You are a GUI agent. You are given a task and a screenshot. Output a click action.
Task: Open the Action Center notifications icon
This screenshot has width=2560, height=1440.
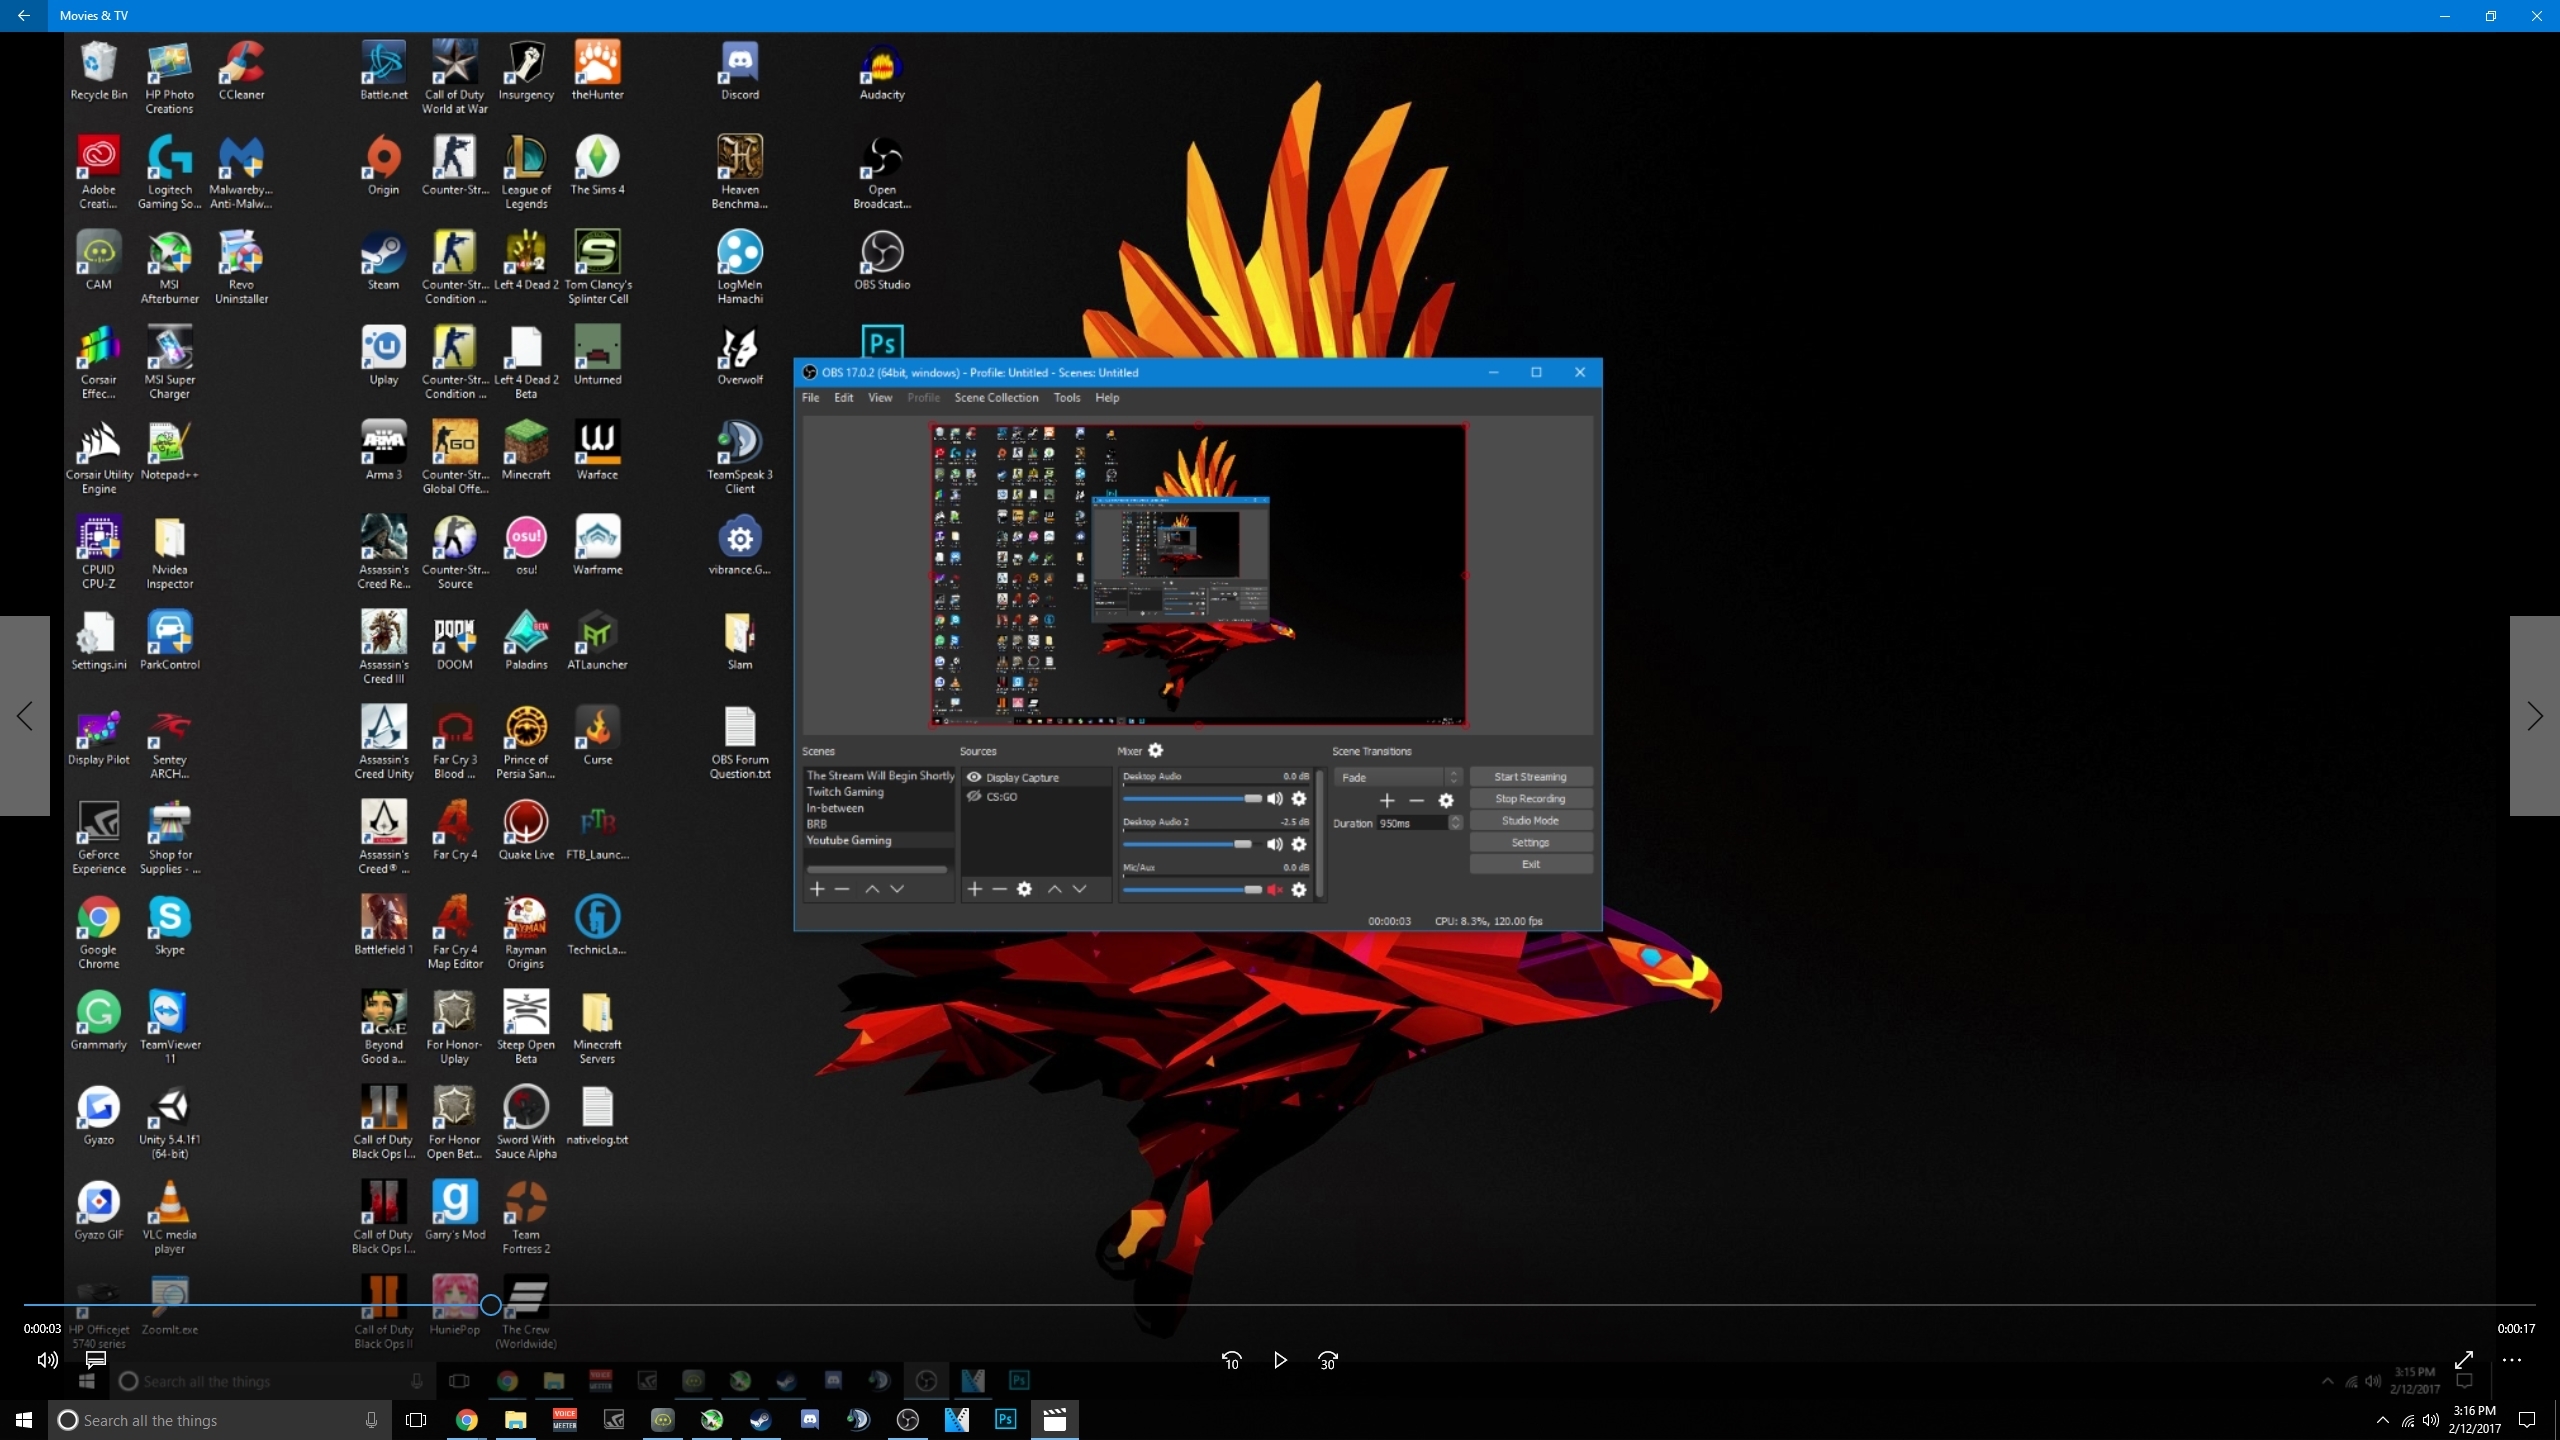tap(2527, 1420)
